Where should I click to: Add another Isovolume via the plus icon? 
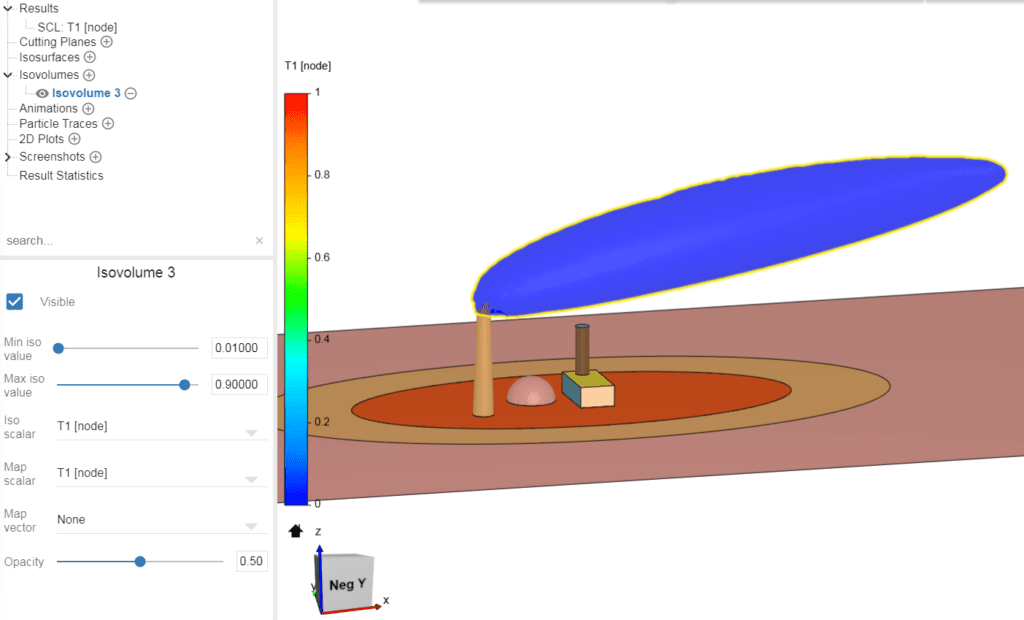(88, 74)
